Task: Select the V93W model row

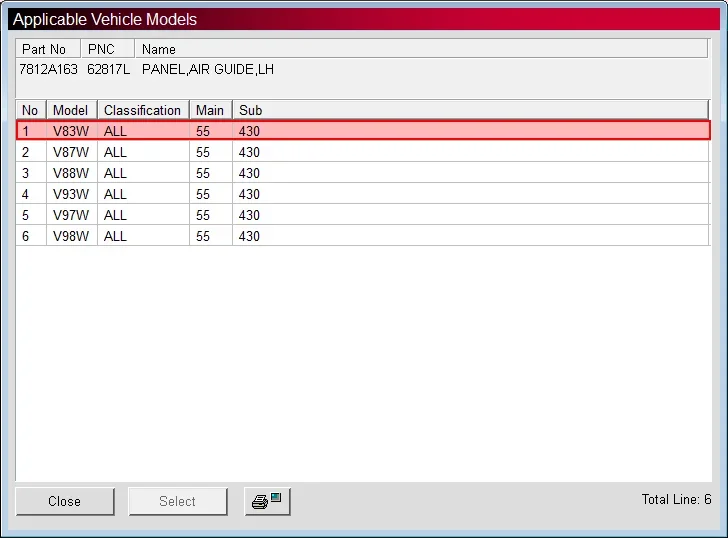Action: coord(363,194)
